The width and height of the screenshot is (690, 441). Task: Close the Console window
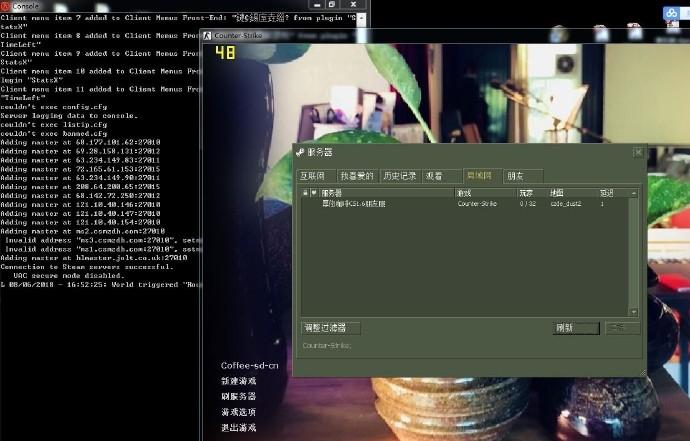[x=353, y=4]
